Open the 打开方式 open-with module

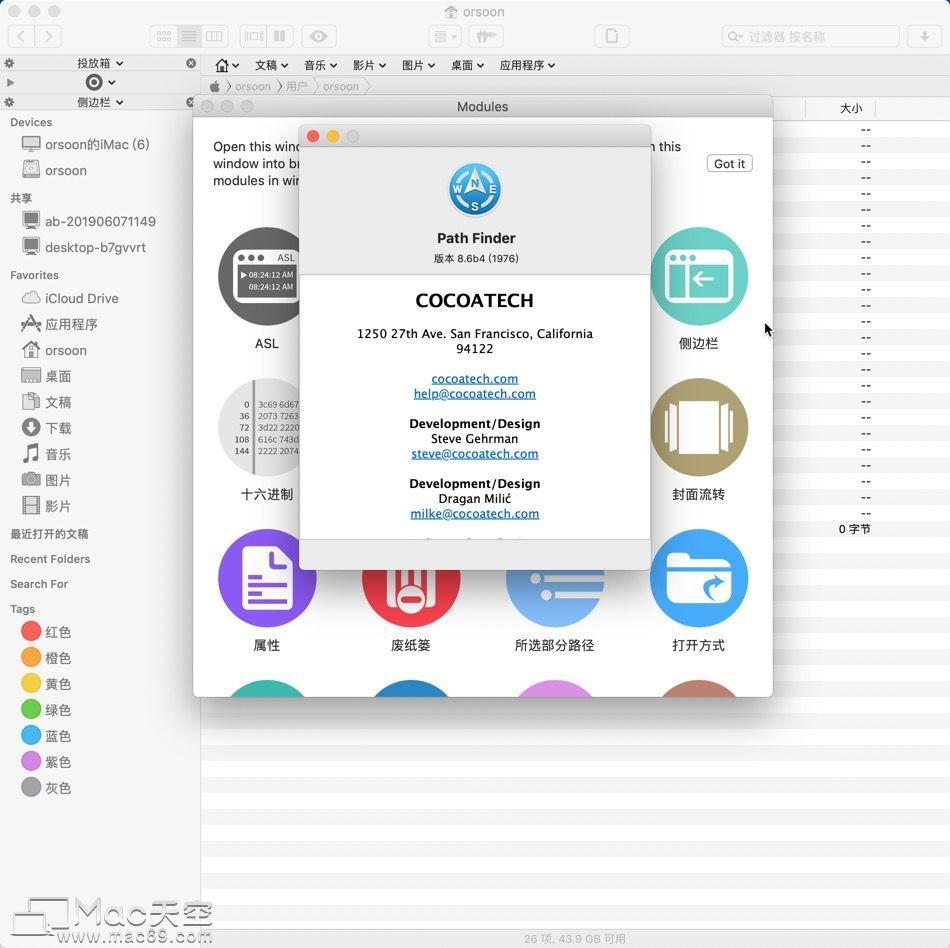point(699,578)
